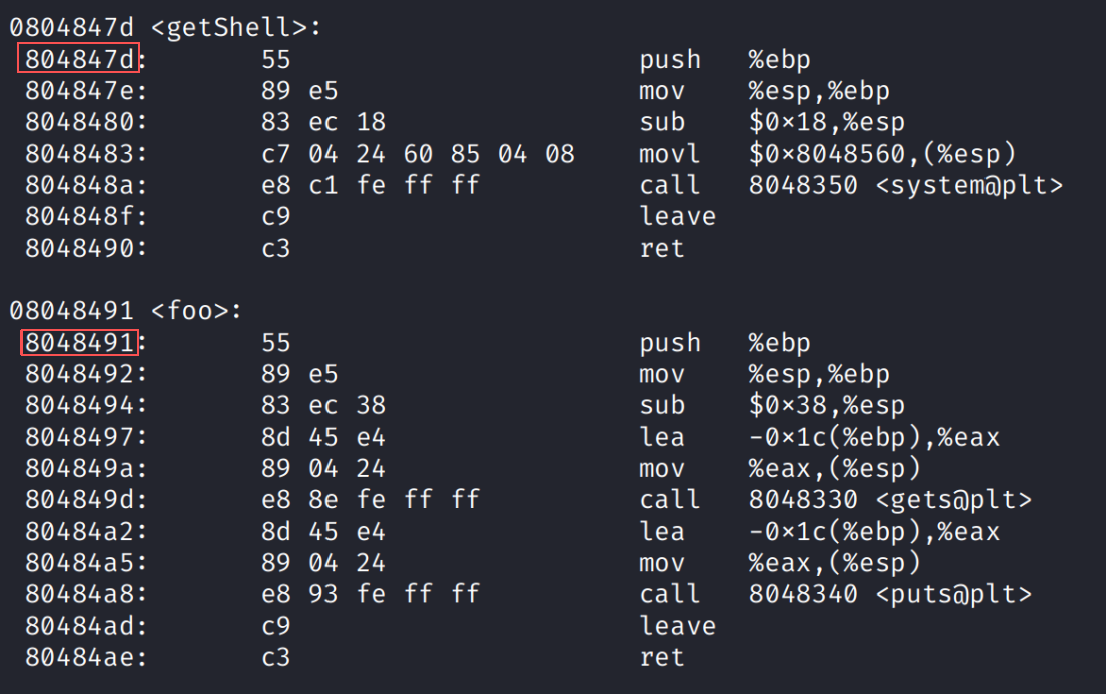1106x694 pixels.
Task: Click the red-boxed address 804847d
Action: pyautogui.click(x=79, y=60)
